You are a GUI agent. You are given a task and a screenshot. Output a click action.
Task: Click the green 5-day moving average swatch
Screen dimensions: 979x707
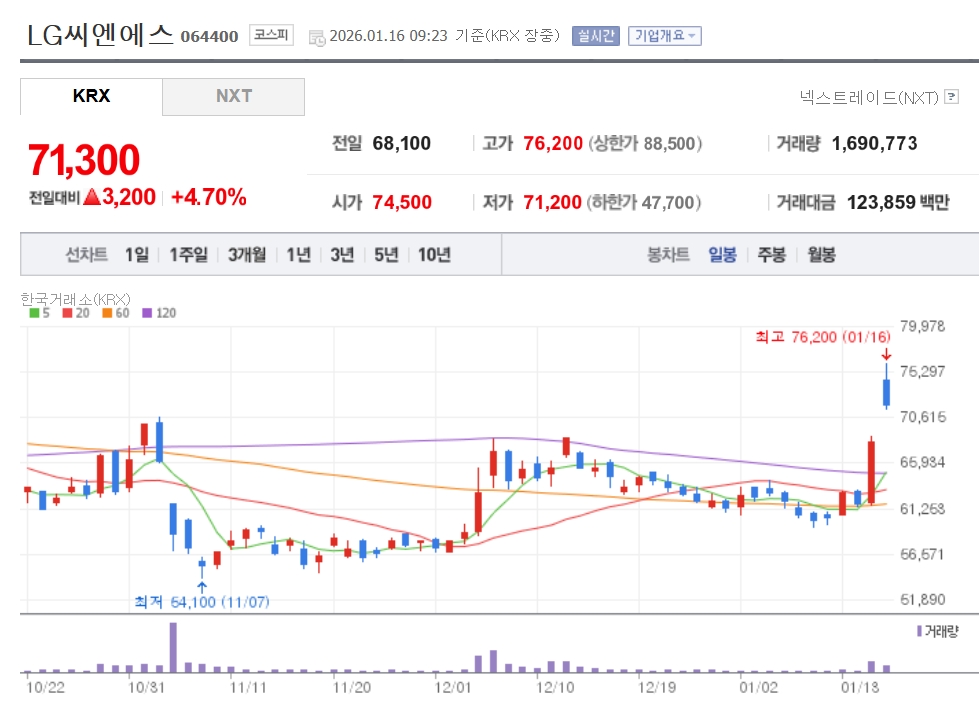pos(34,313)
